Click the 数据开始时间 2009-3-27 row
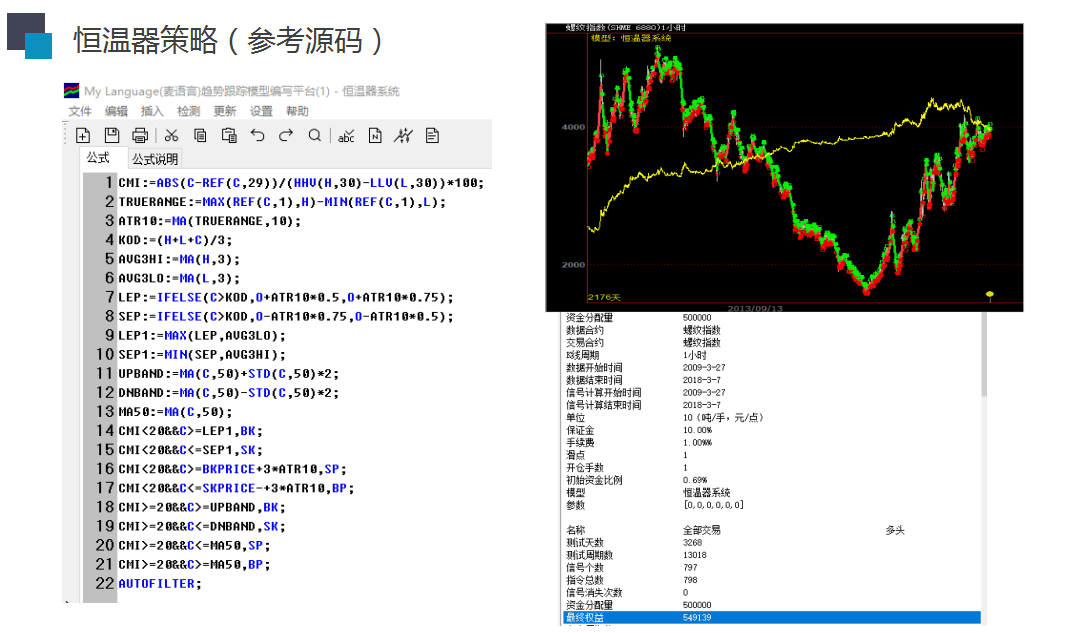 pyautogui.click(x=645, y=368)
